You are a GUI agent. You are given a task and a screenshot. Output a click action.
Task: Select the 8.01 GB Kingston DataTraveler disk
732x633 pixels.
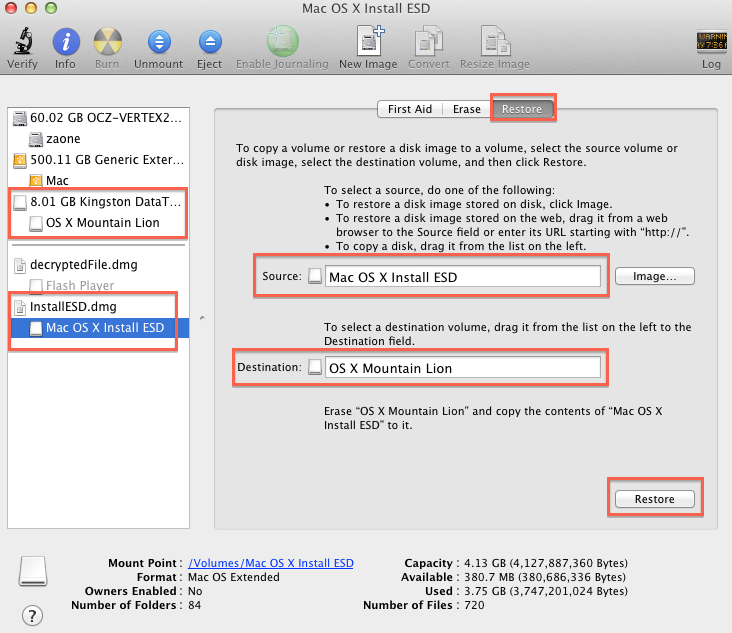[98, 202]
